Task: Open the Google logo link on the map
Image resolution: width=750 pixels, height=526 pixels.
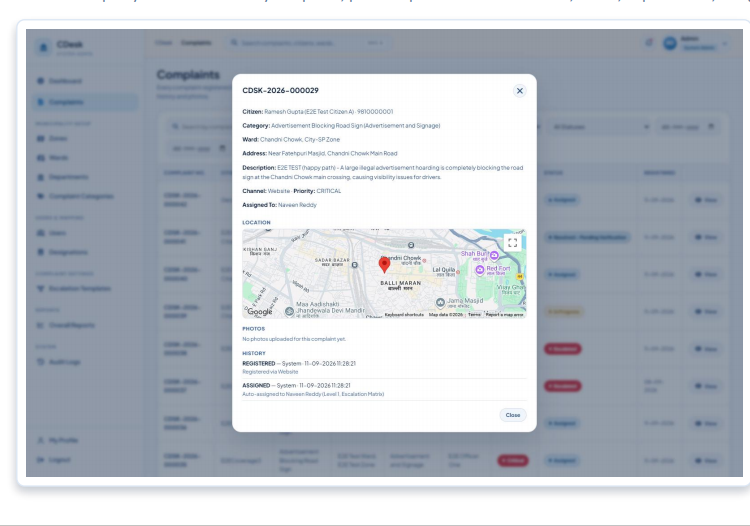Action: click(x=260, y=312)
